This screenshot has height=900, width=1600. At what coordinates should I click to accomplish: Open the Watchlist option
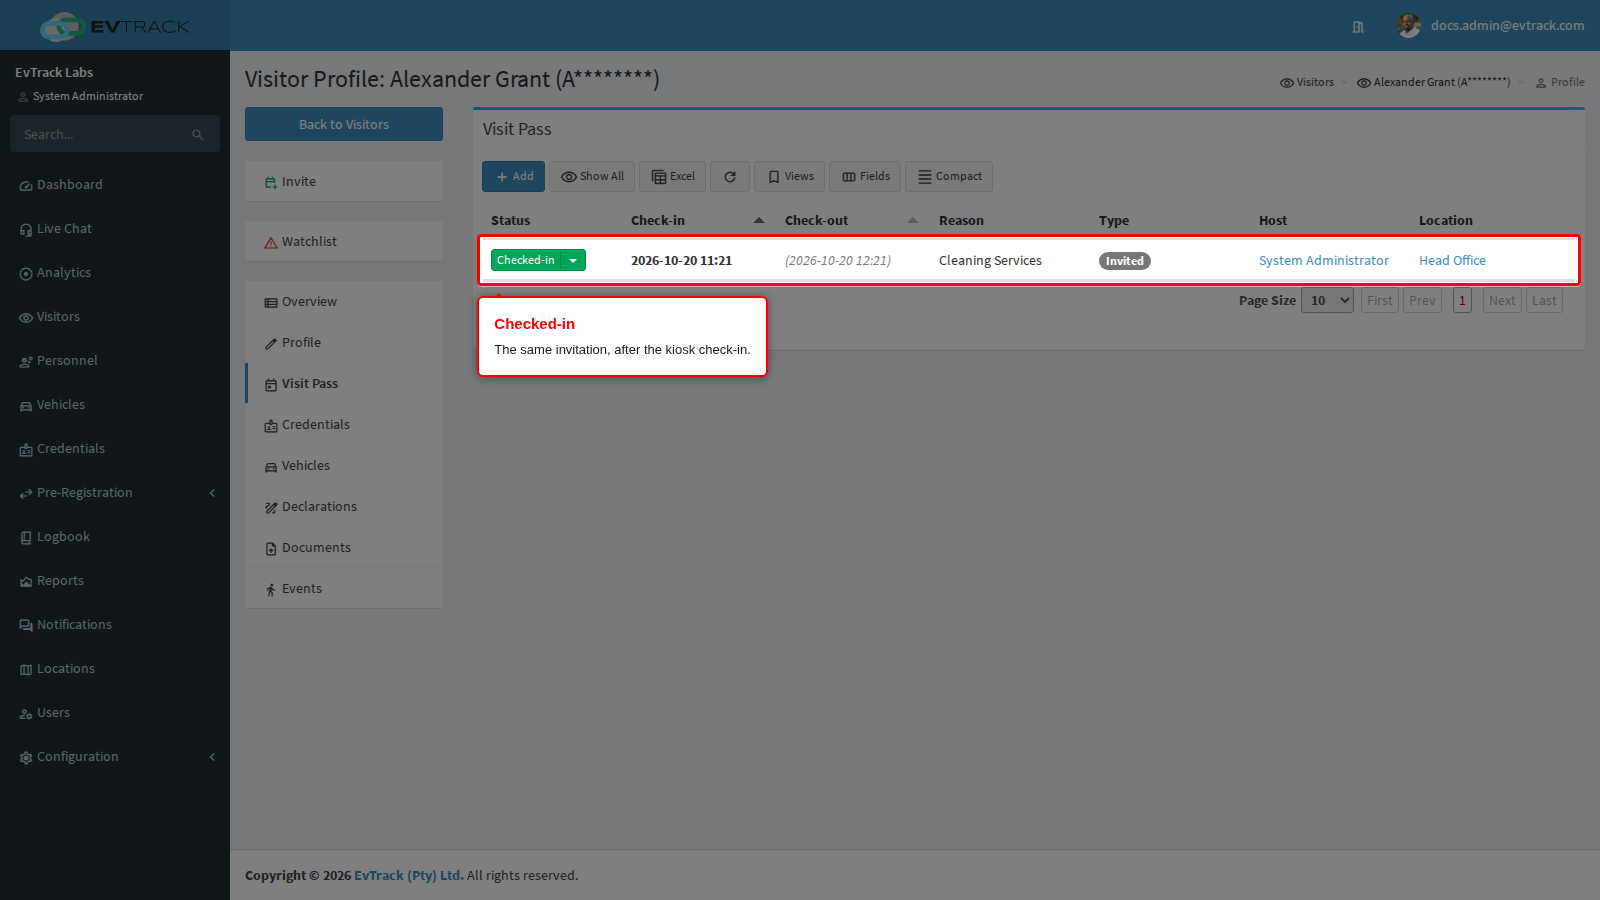click(x=344, y=242)
